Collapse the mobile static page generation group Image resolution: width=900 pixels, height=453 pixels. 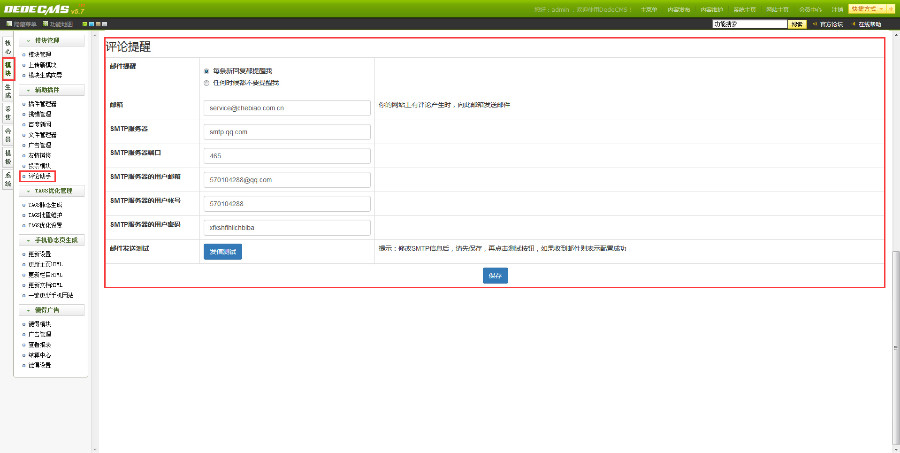point(52,240)
